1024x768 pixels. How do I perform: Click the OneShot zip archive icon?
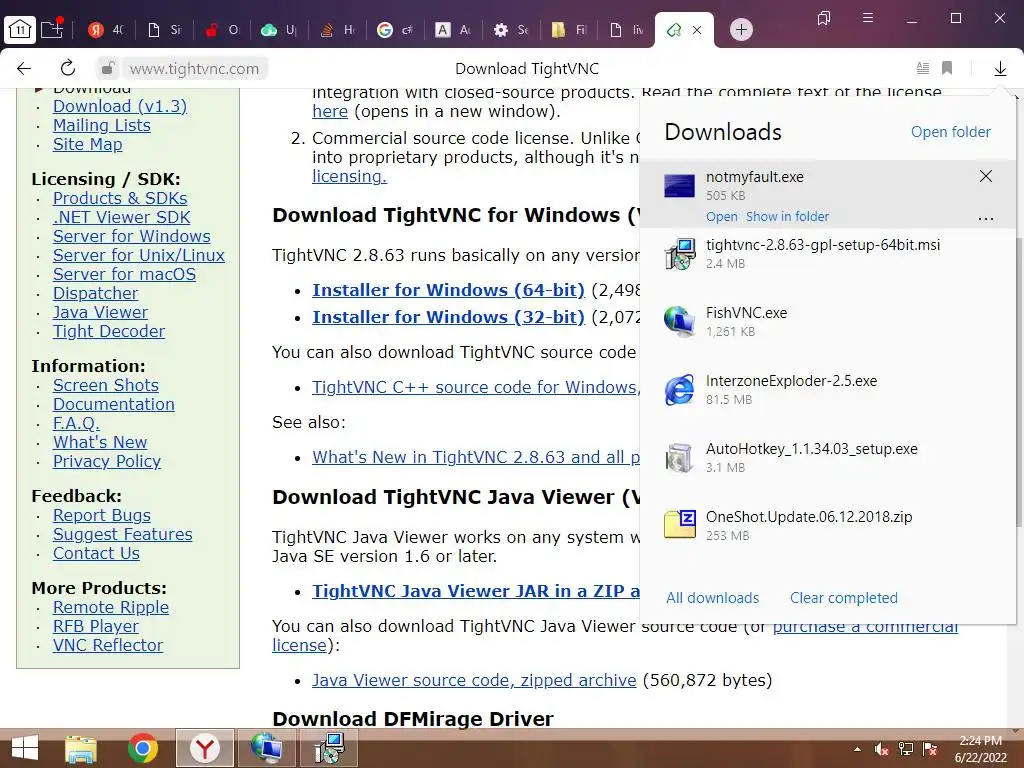[x=679, y=524]
